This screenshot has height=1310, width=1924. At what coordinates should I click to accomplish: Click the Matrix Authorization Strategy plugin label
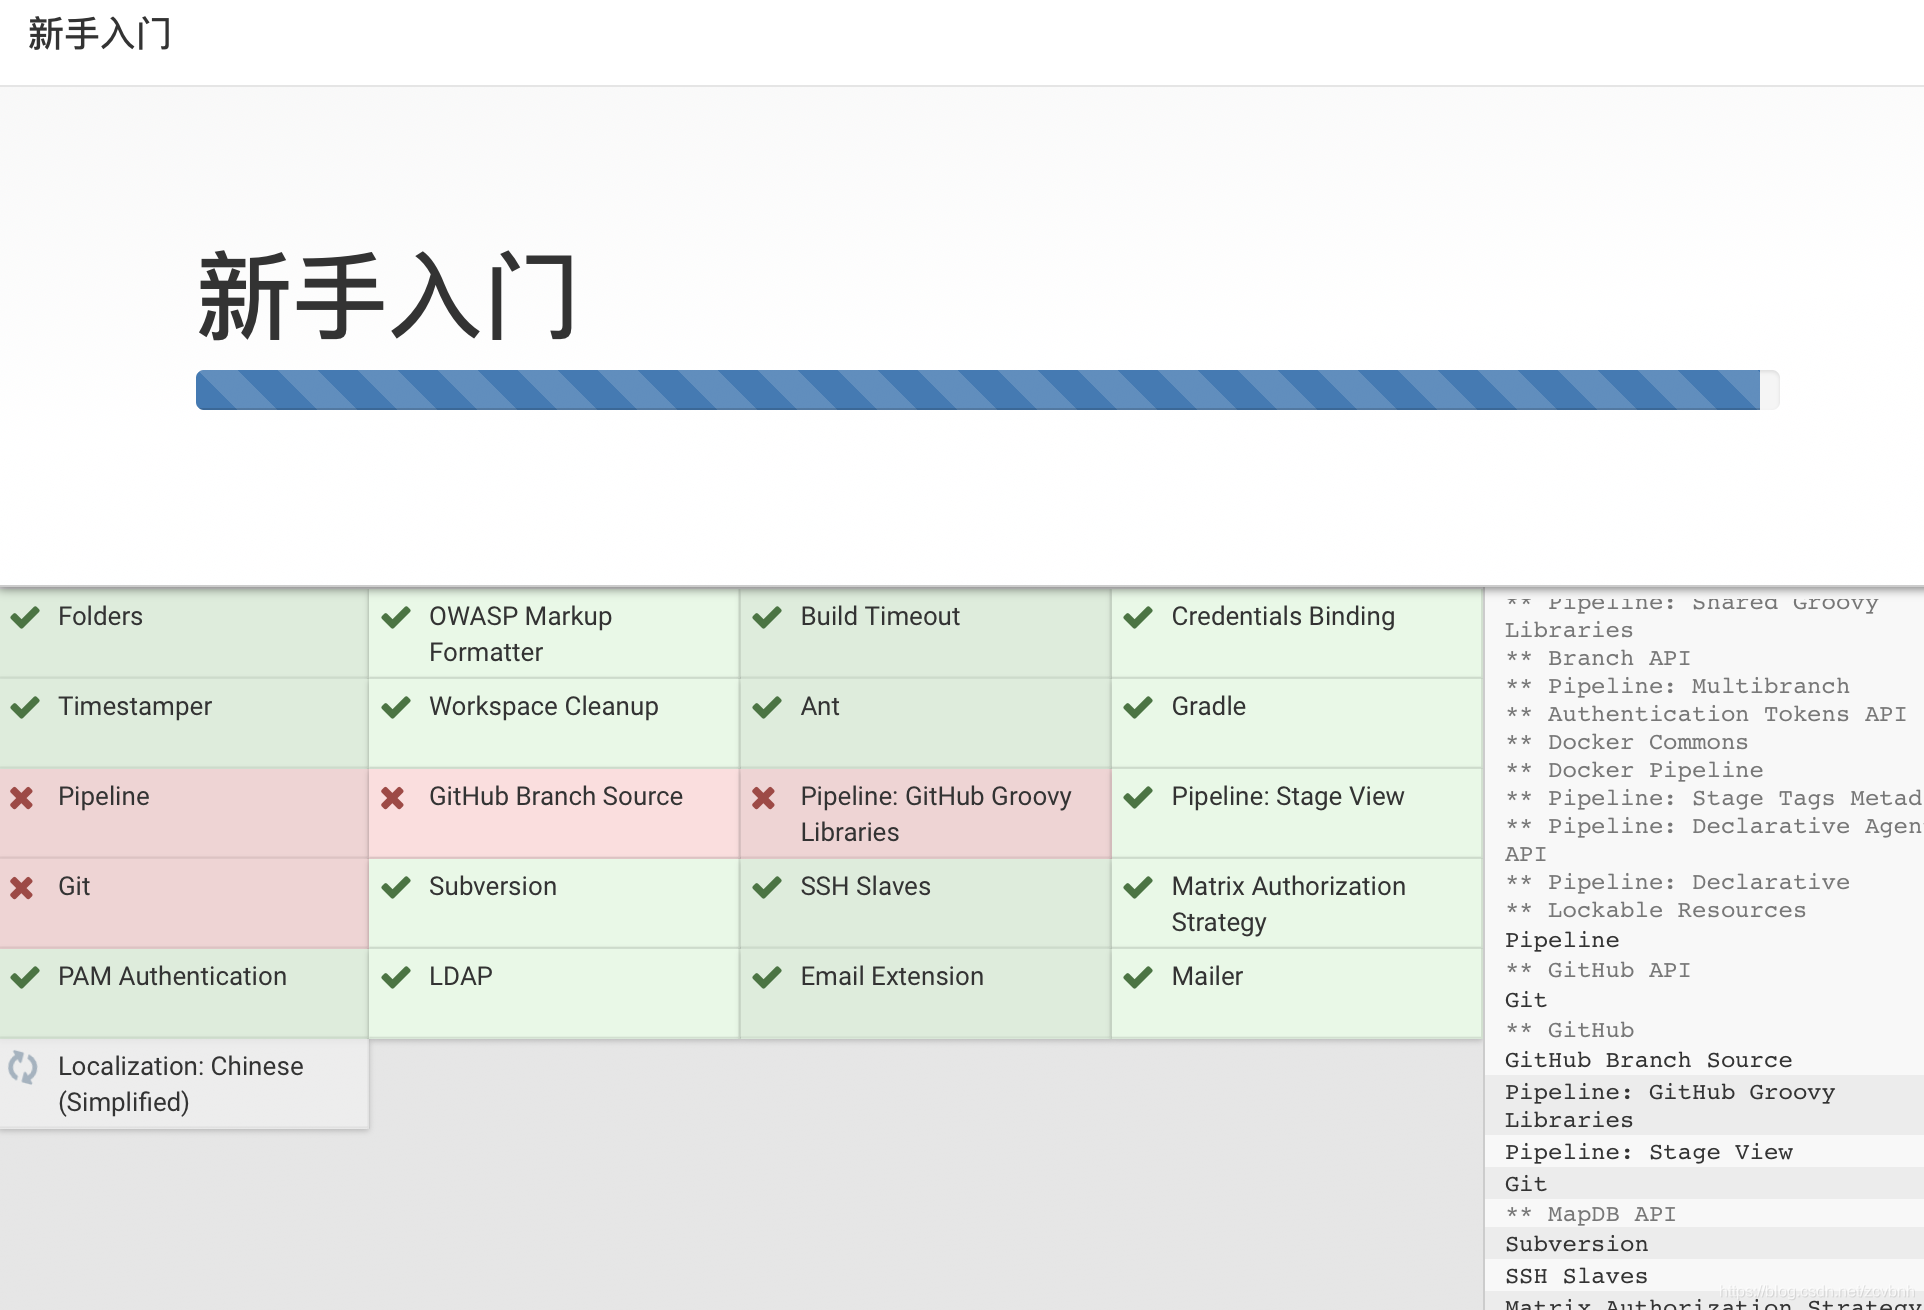[1287, 903]
